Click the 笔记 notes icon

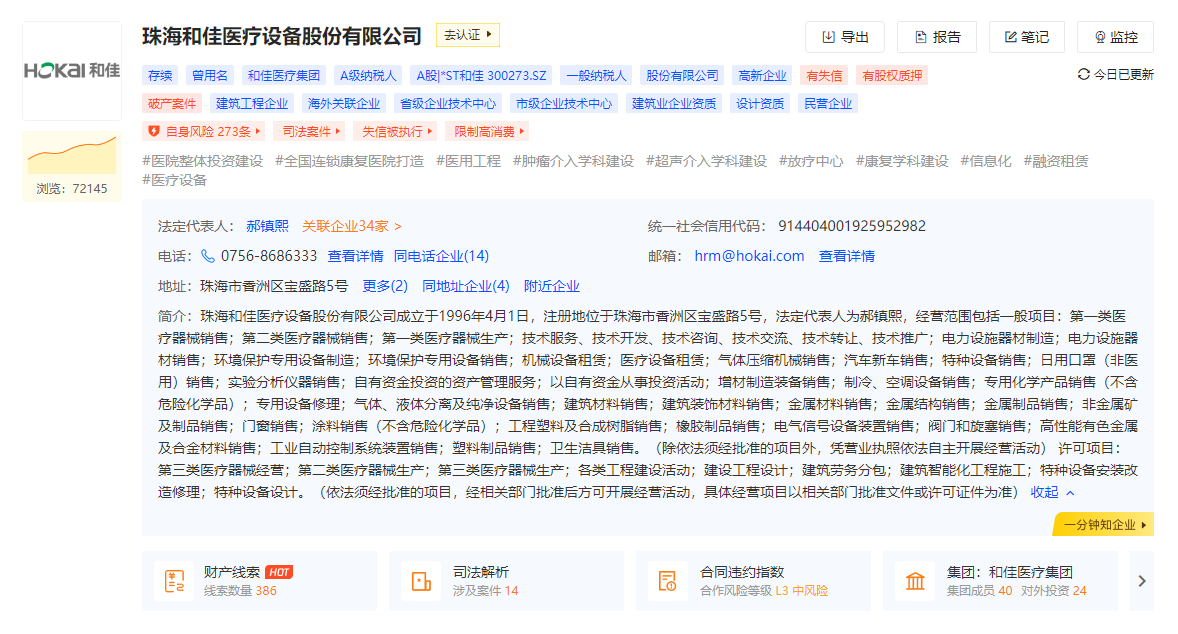pos(1009,37)
